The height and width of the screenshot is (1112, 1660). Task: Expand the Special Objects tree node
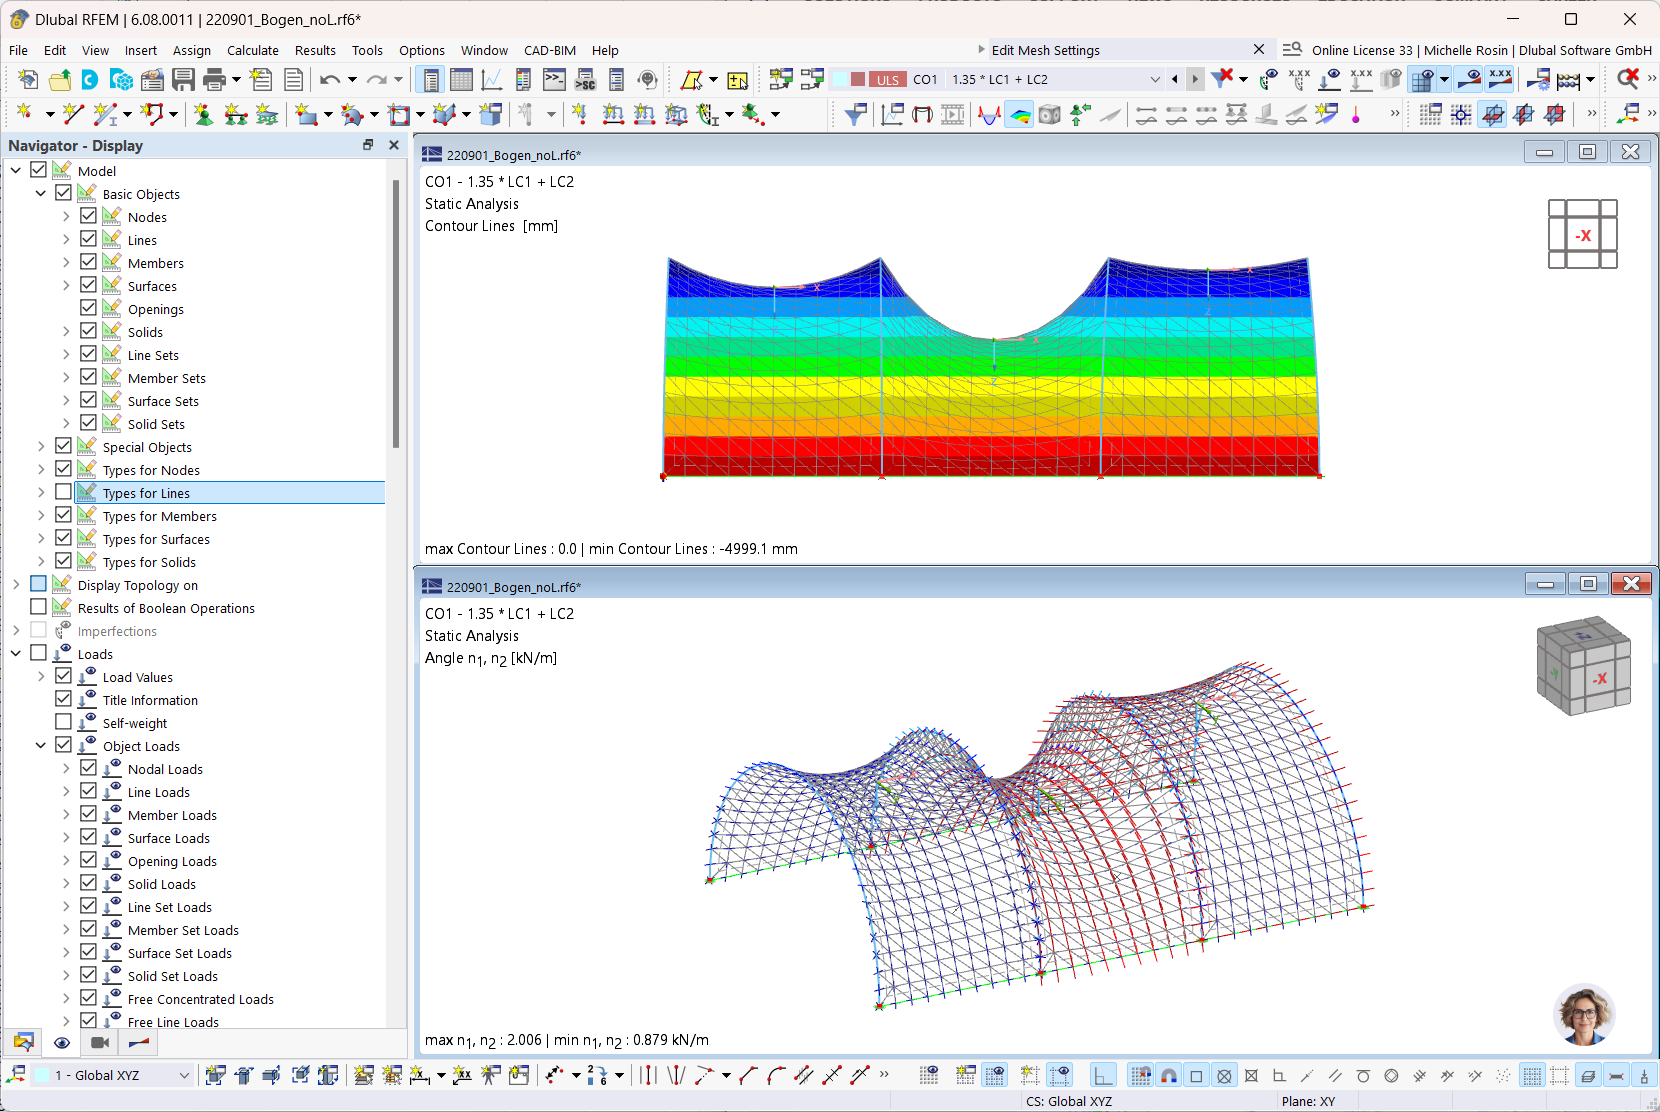click(x=41, y=446)
